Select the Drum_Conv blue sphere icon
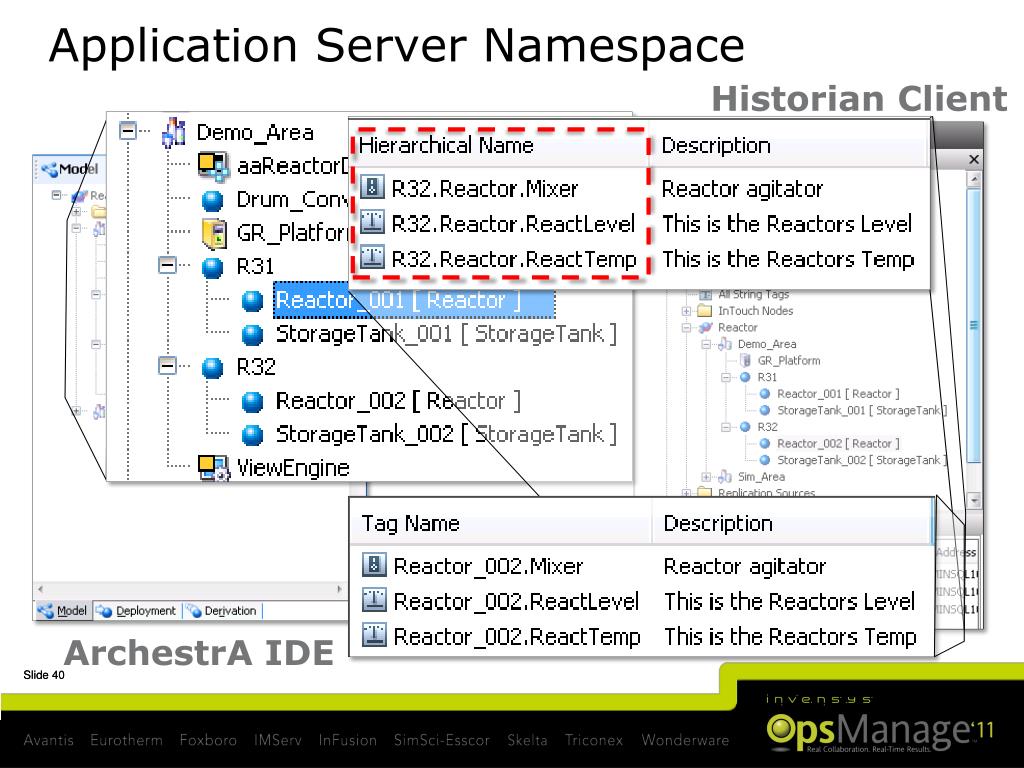 click(x=212, y=200)
